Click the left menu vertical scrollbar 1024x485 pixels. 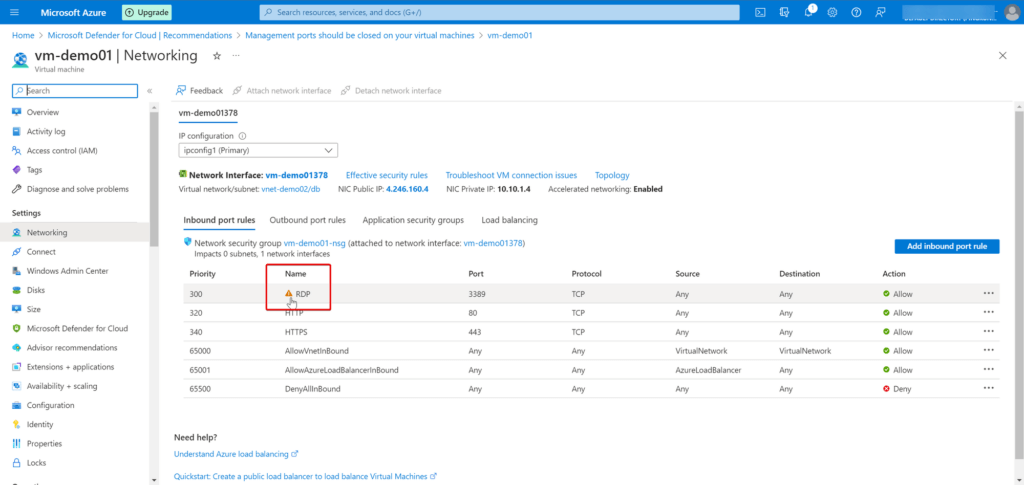[154, 179]
